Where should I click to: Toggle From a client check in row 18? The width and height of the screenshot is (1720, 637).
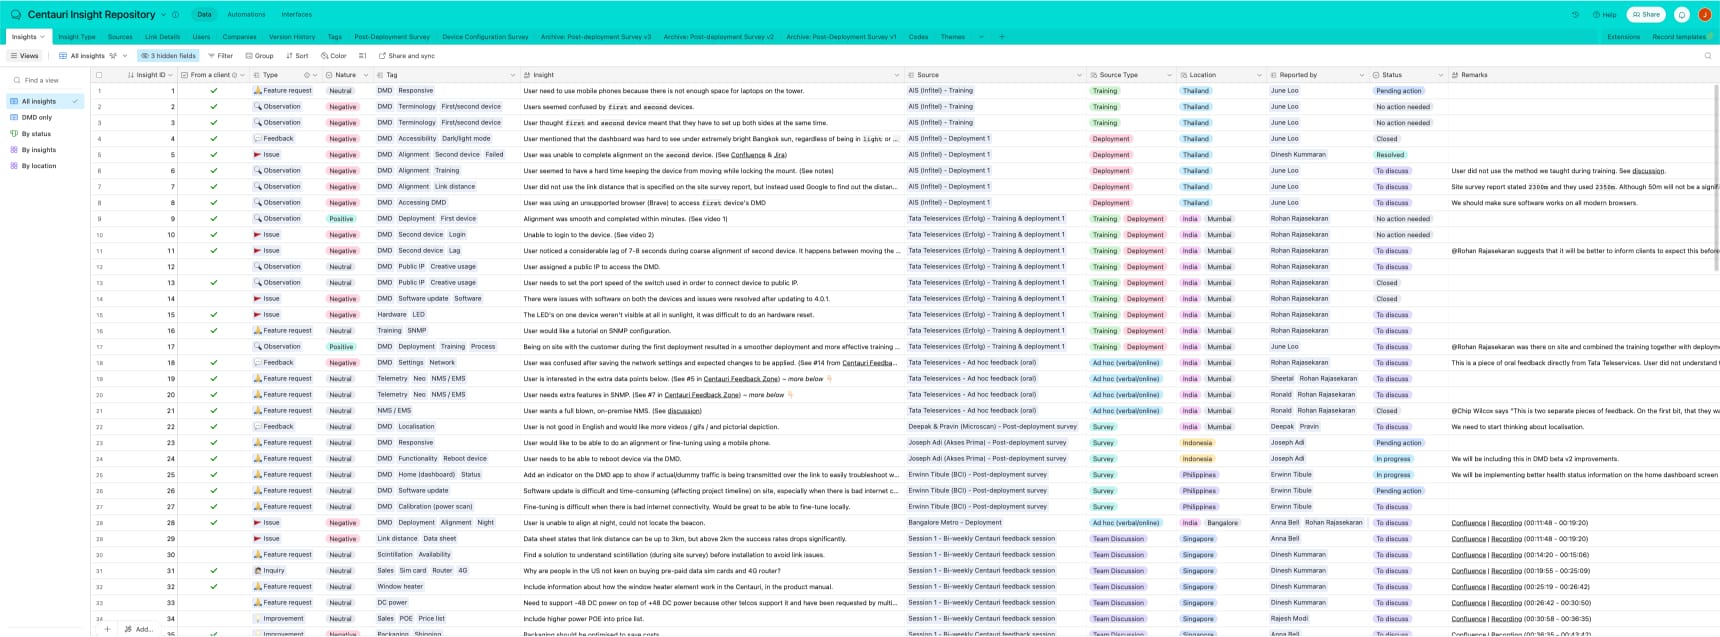click(x=213, y=363)
